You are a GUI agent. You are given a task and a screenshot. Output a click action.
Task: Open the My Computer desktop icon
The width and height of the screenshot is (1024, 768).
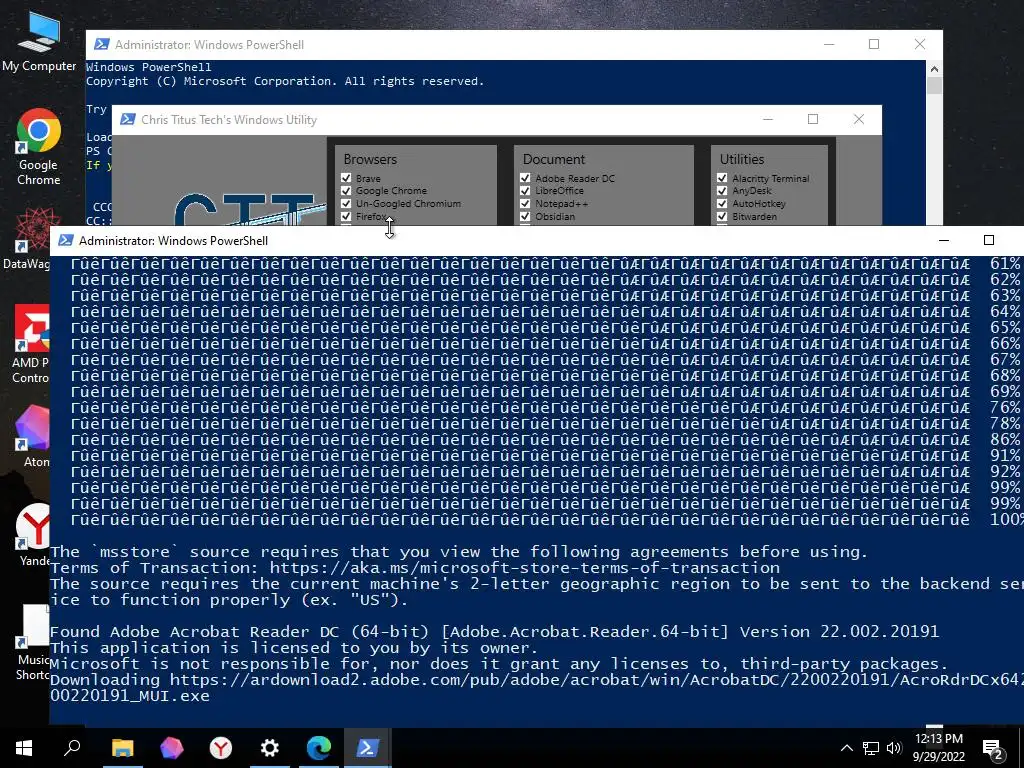[x=39, y=40]
